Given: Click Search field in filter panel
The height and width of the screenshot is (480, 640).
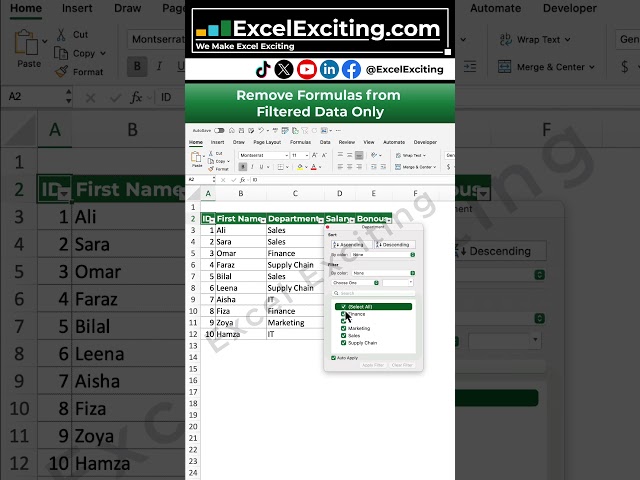Looking at the screenshot, I should point(373,293).
